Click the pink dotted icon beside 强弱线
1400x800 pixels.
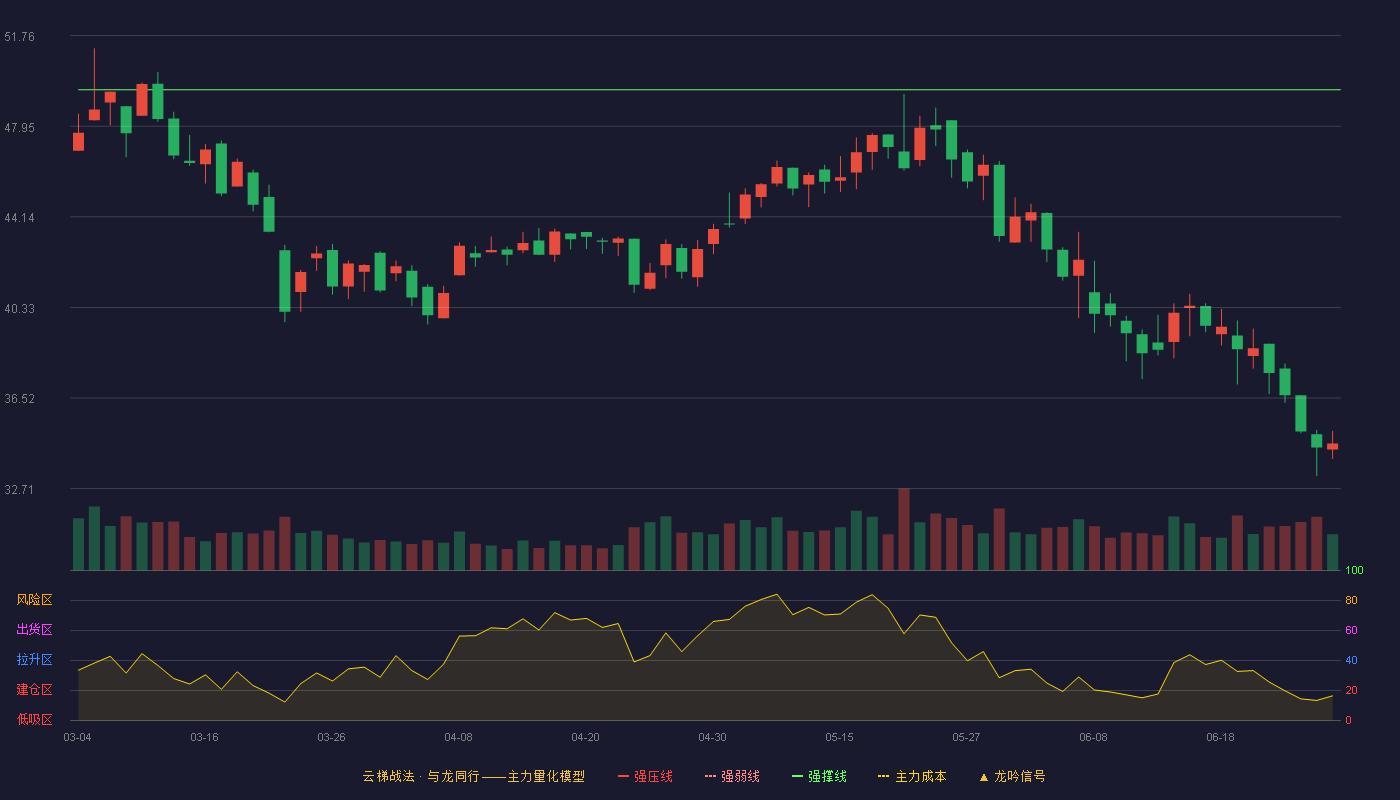pos(710,776)
